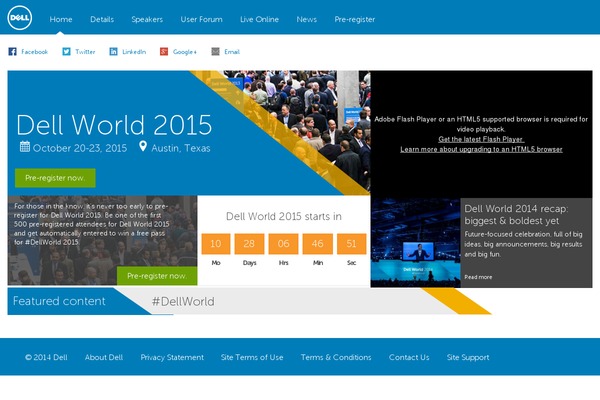Open the User Forum page

tap(201, 19)
